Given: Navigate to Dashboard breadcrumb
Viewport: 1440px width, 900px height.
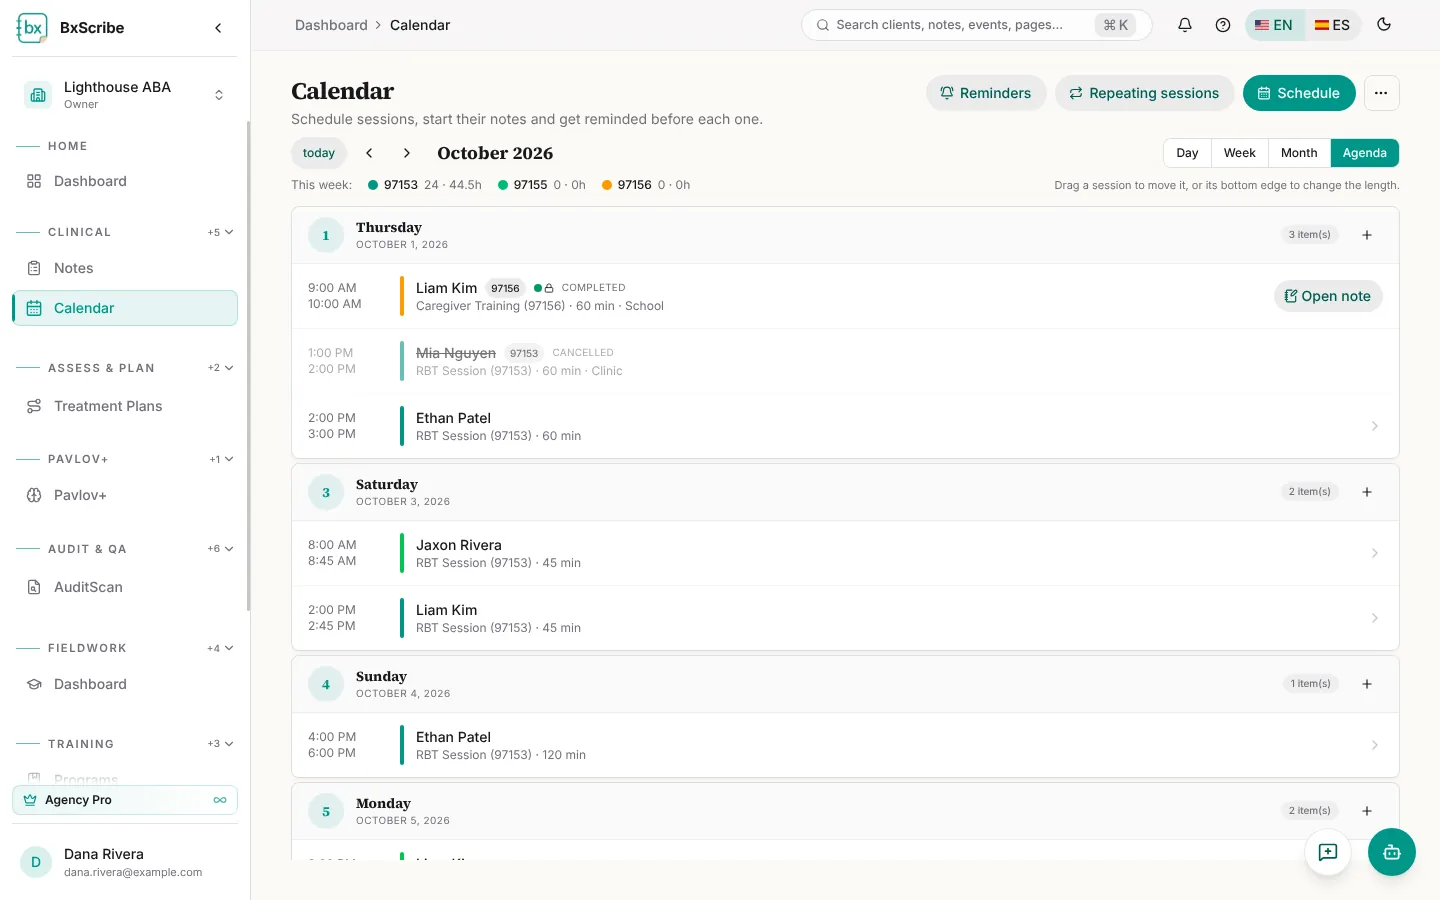Looking at the screenshot, I should [x=331, y=25].
